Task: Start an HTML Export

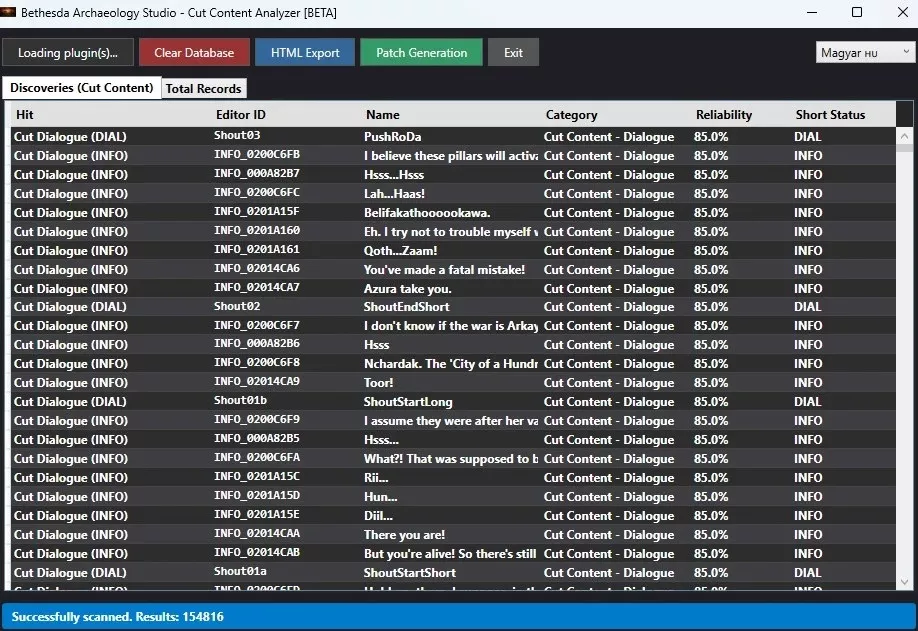Action: coord(305,53)
